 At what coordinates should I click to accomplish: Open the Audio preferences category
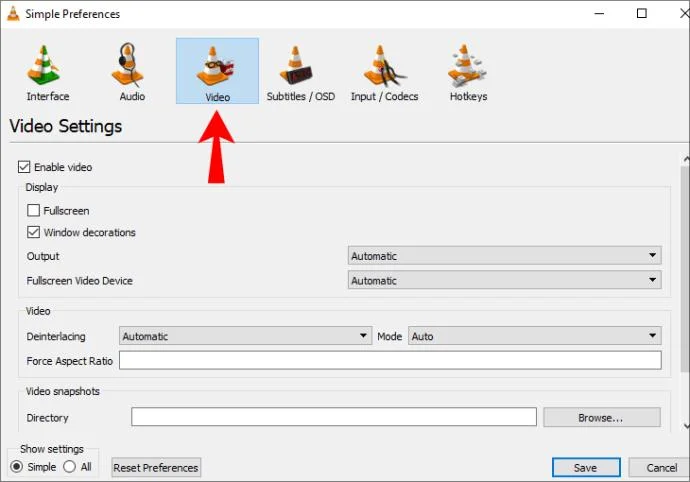coord(131,73)
